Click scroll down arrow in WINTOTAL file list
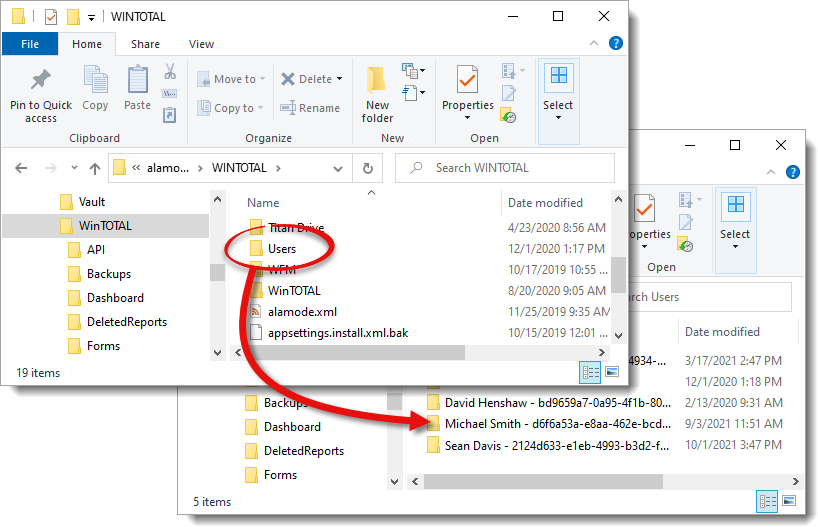818x527 pixels. [x=618, y=336]
